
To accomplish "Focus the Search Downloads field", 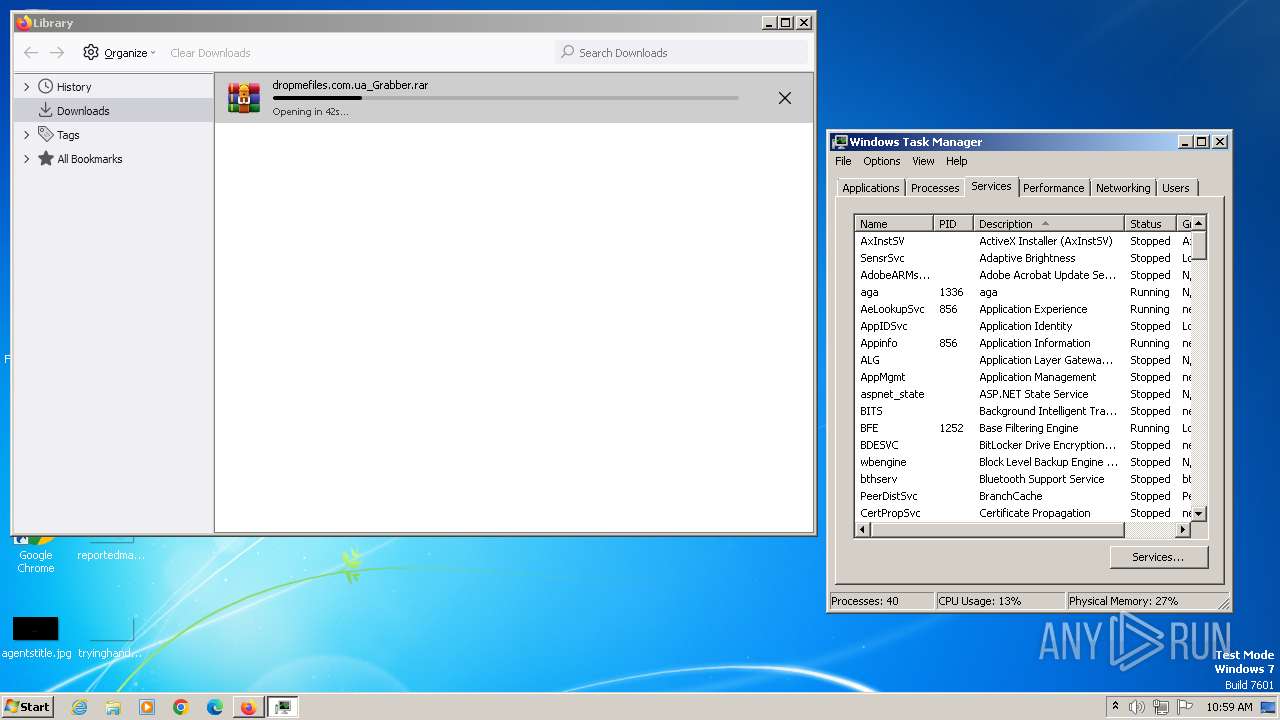I will click(681, 53).
